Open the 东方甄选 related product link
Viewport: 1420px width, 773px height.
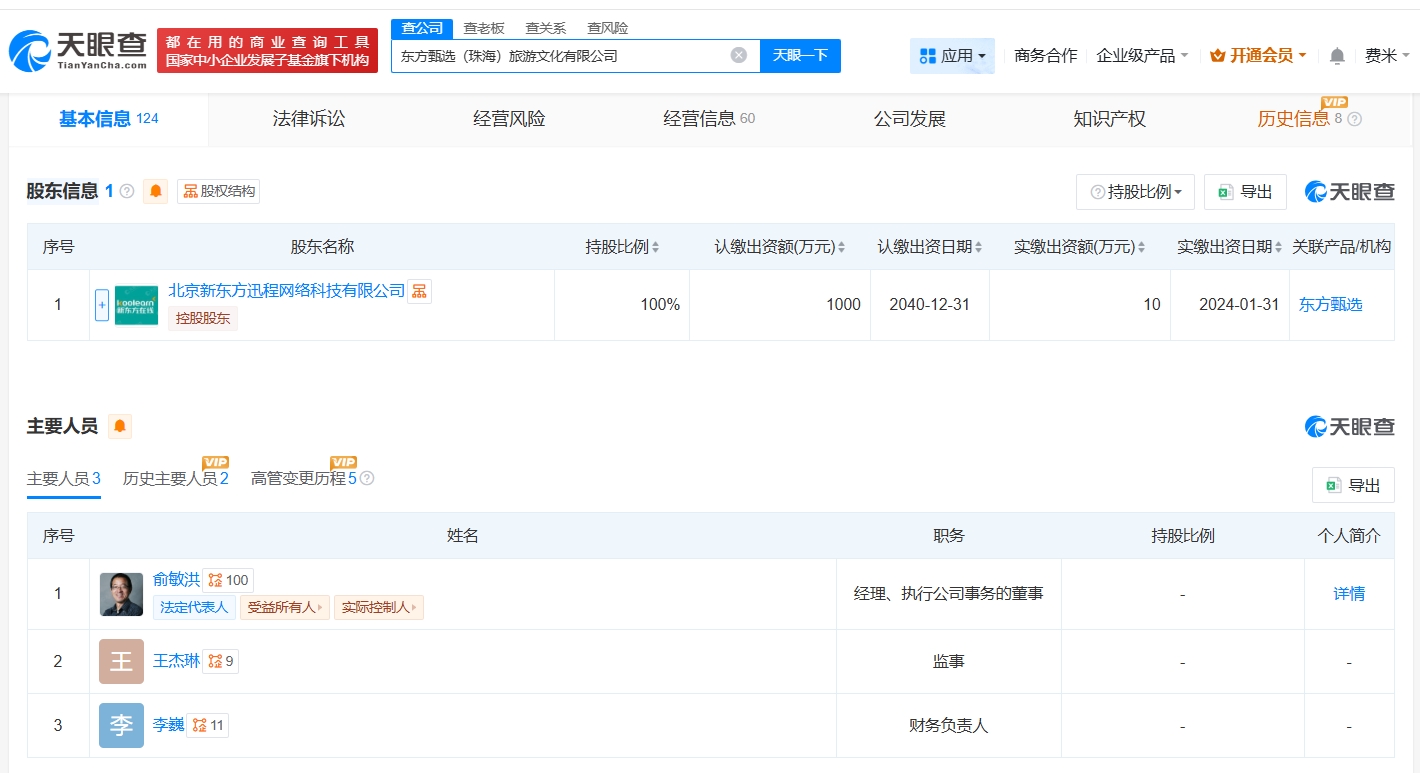pyautogui.click(x=1330, y=305)
